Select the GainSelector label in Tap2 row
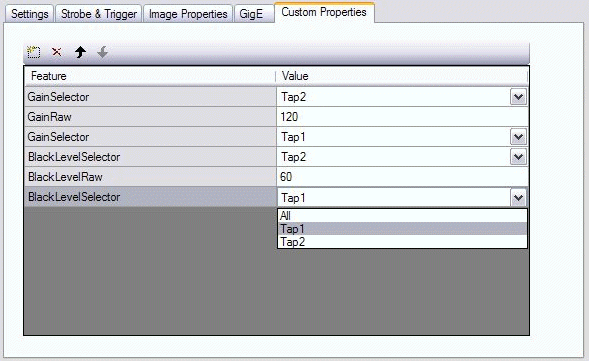This screenshot has width=589, height=361. click(x=58, y=97)
